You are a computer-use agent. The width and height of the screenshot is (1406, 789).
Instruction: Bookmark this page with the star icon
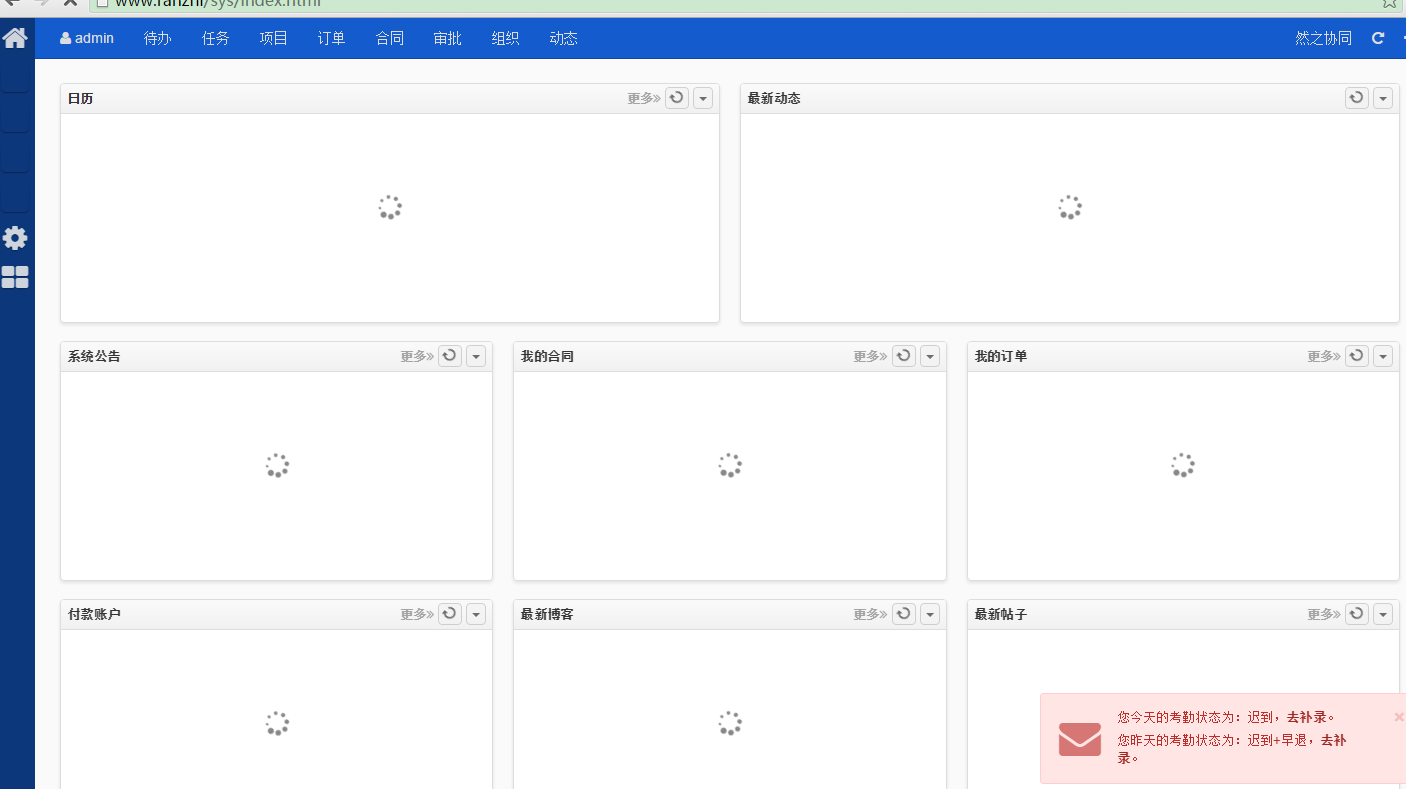coord(1389,3)
